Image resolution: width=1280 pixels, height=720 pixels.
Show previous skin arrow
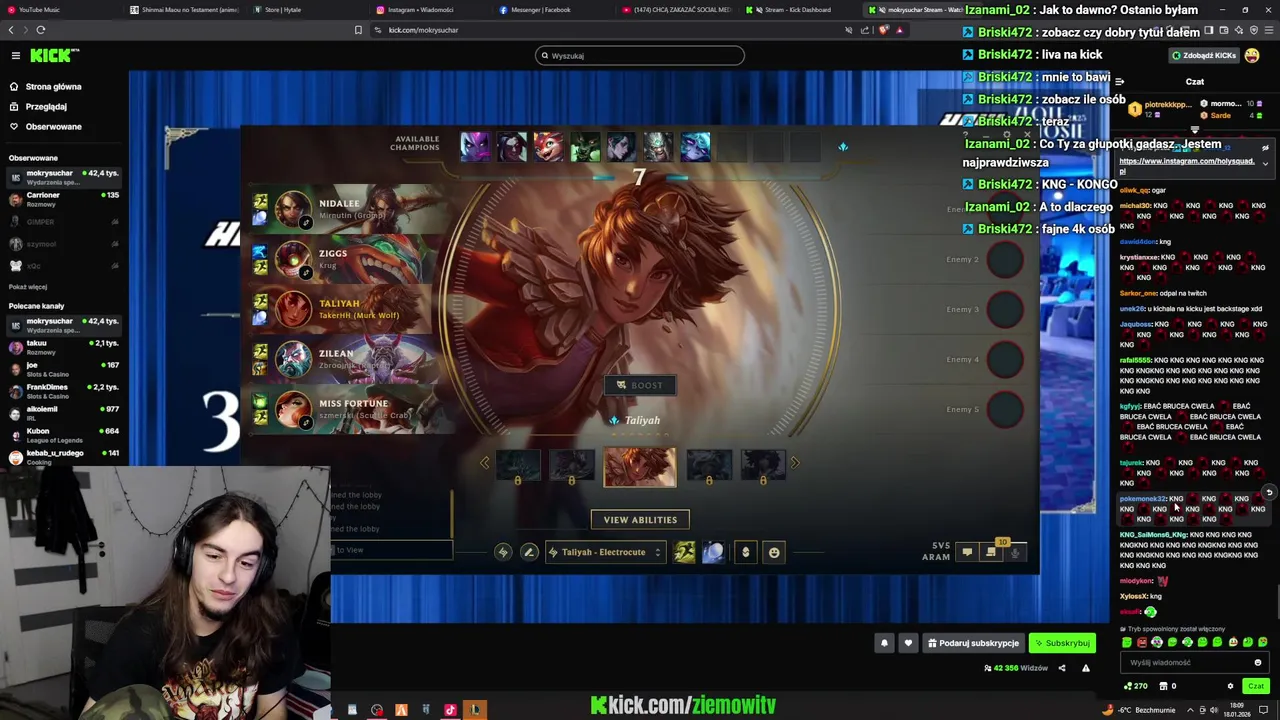[485, 463]
